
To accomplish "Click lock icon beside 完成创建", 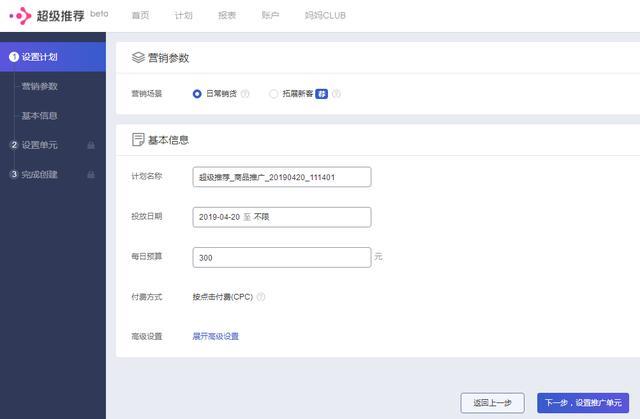I will 91,175.
